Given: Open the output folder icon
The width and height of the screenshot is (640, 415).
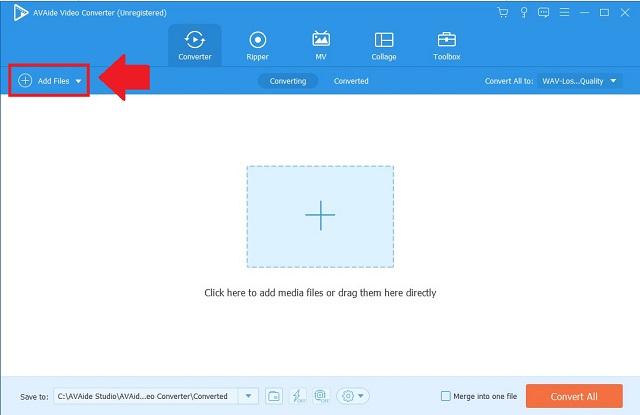Looking at the screenshot, I should click(274, 396).
